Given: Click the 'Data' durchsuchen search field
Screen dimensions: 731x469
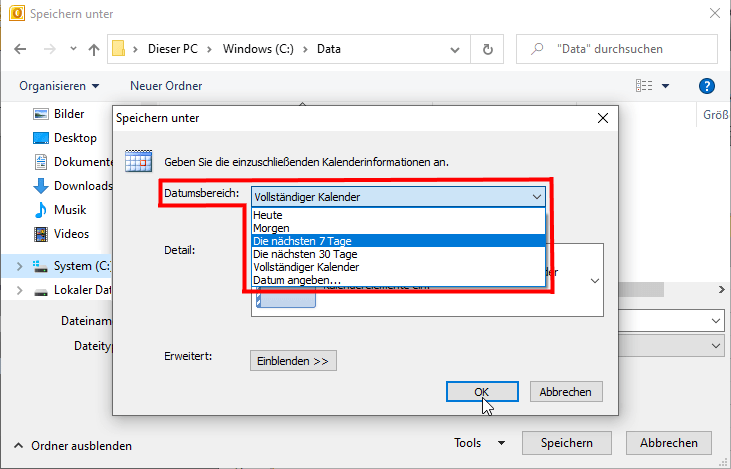Looking at the screenshot, I should pyautogui.click(x=620, y=49).
